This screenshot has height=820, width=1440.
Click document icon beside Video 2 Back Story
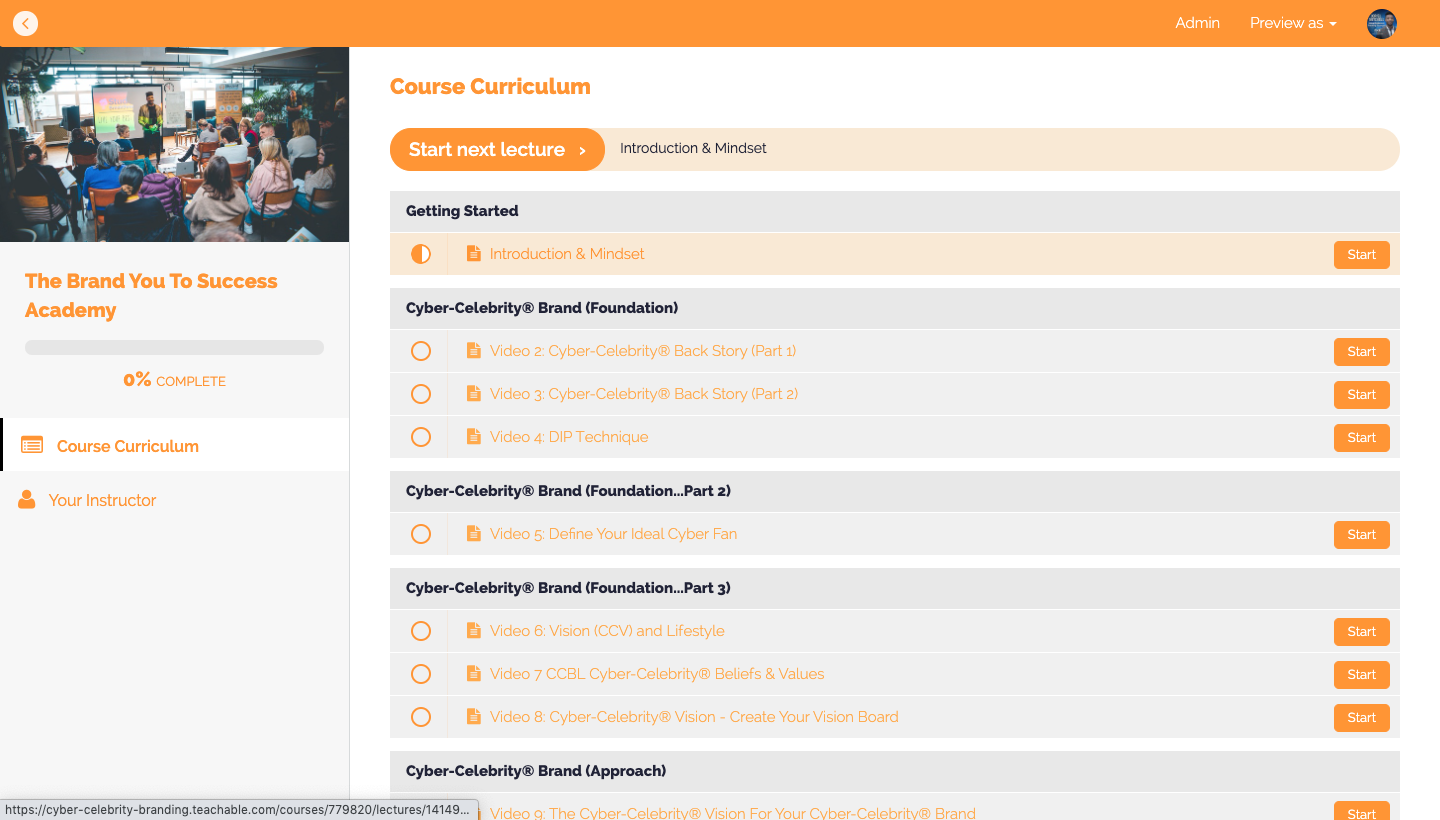(474, 351)
